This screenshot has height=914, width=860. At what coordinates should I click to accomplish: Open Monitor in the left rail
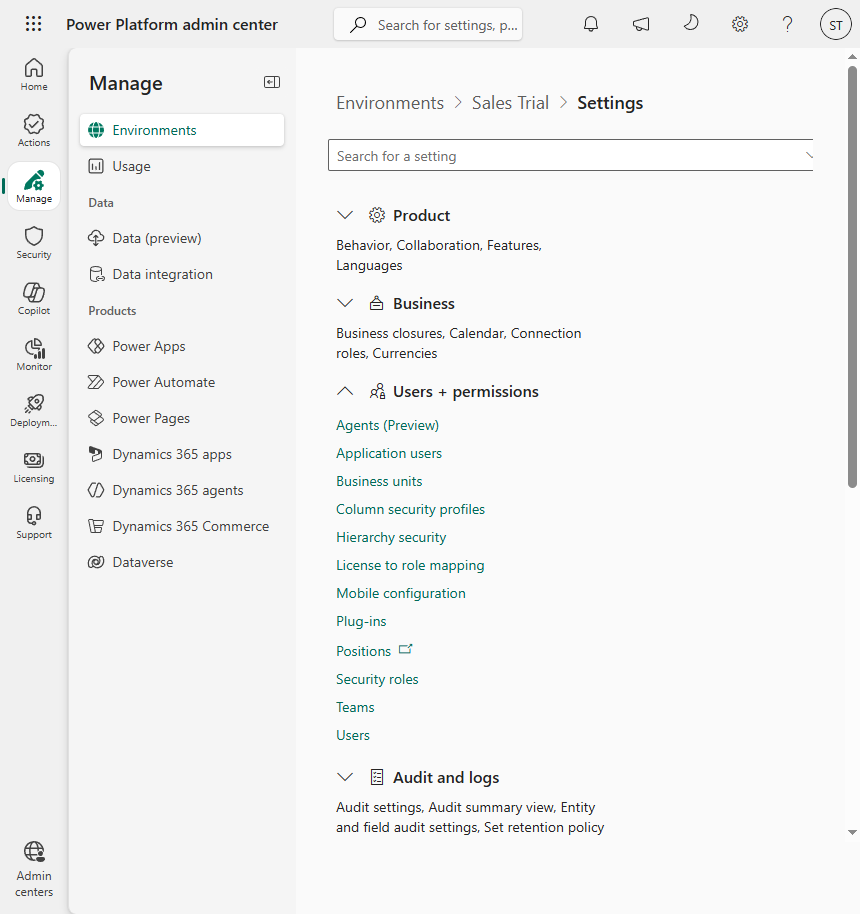tap(34, 354)
